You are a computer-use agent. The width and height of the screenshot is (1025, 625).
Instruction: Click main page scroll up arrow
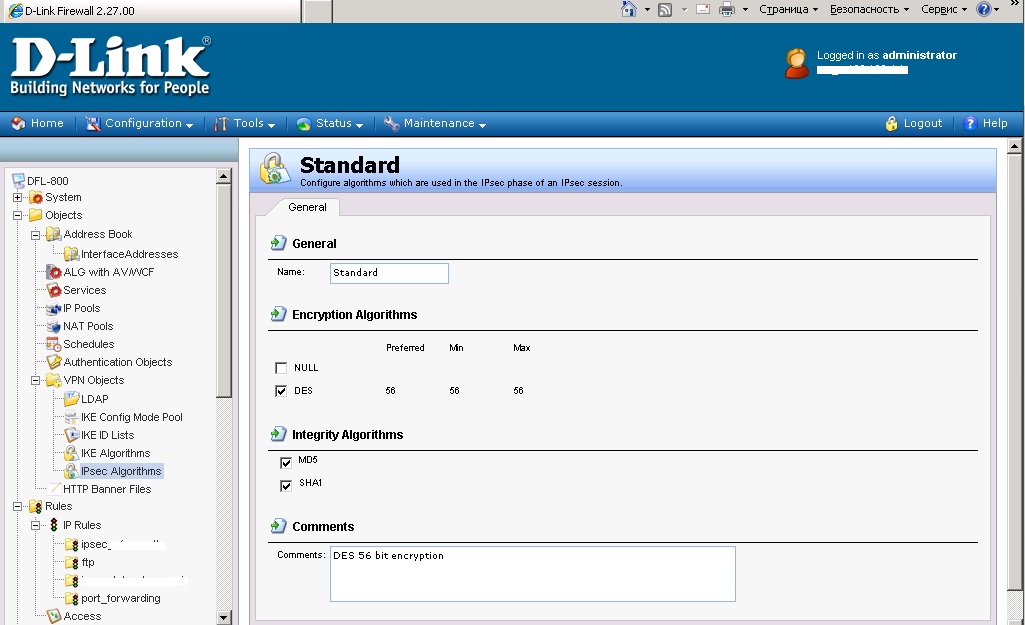1015,146
